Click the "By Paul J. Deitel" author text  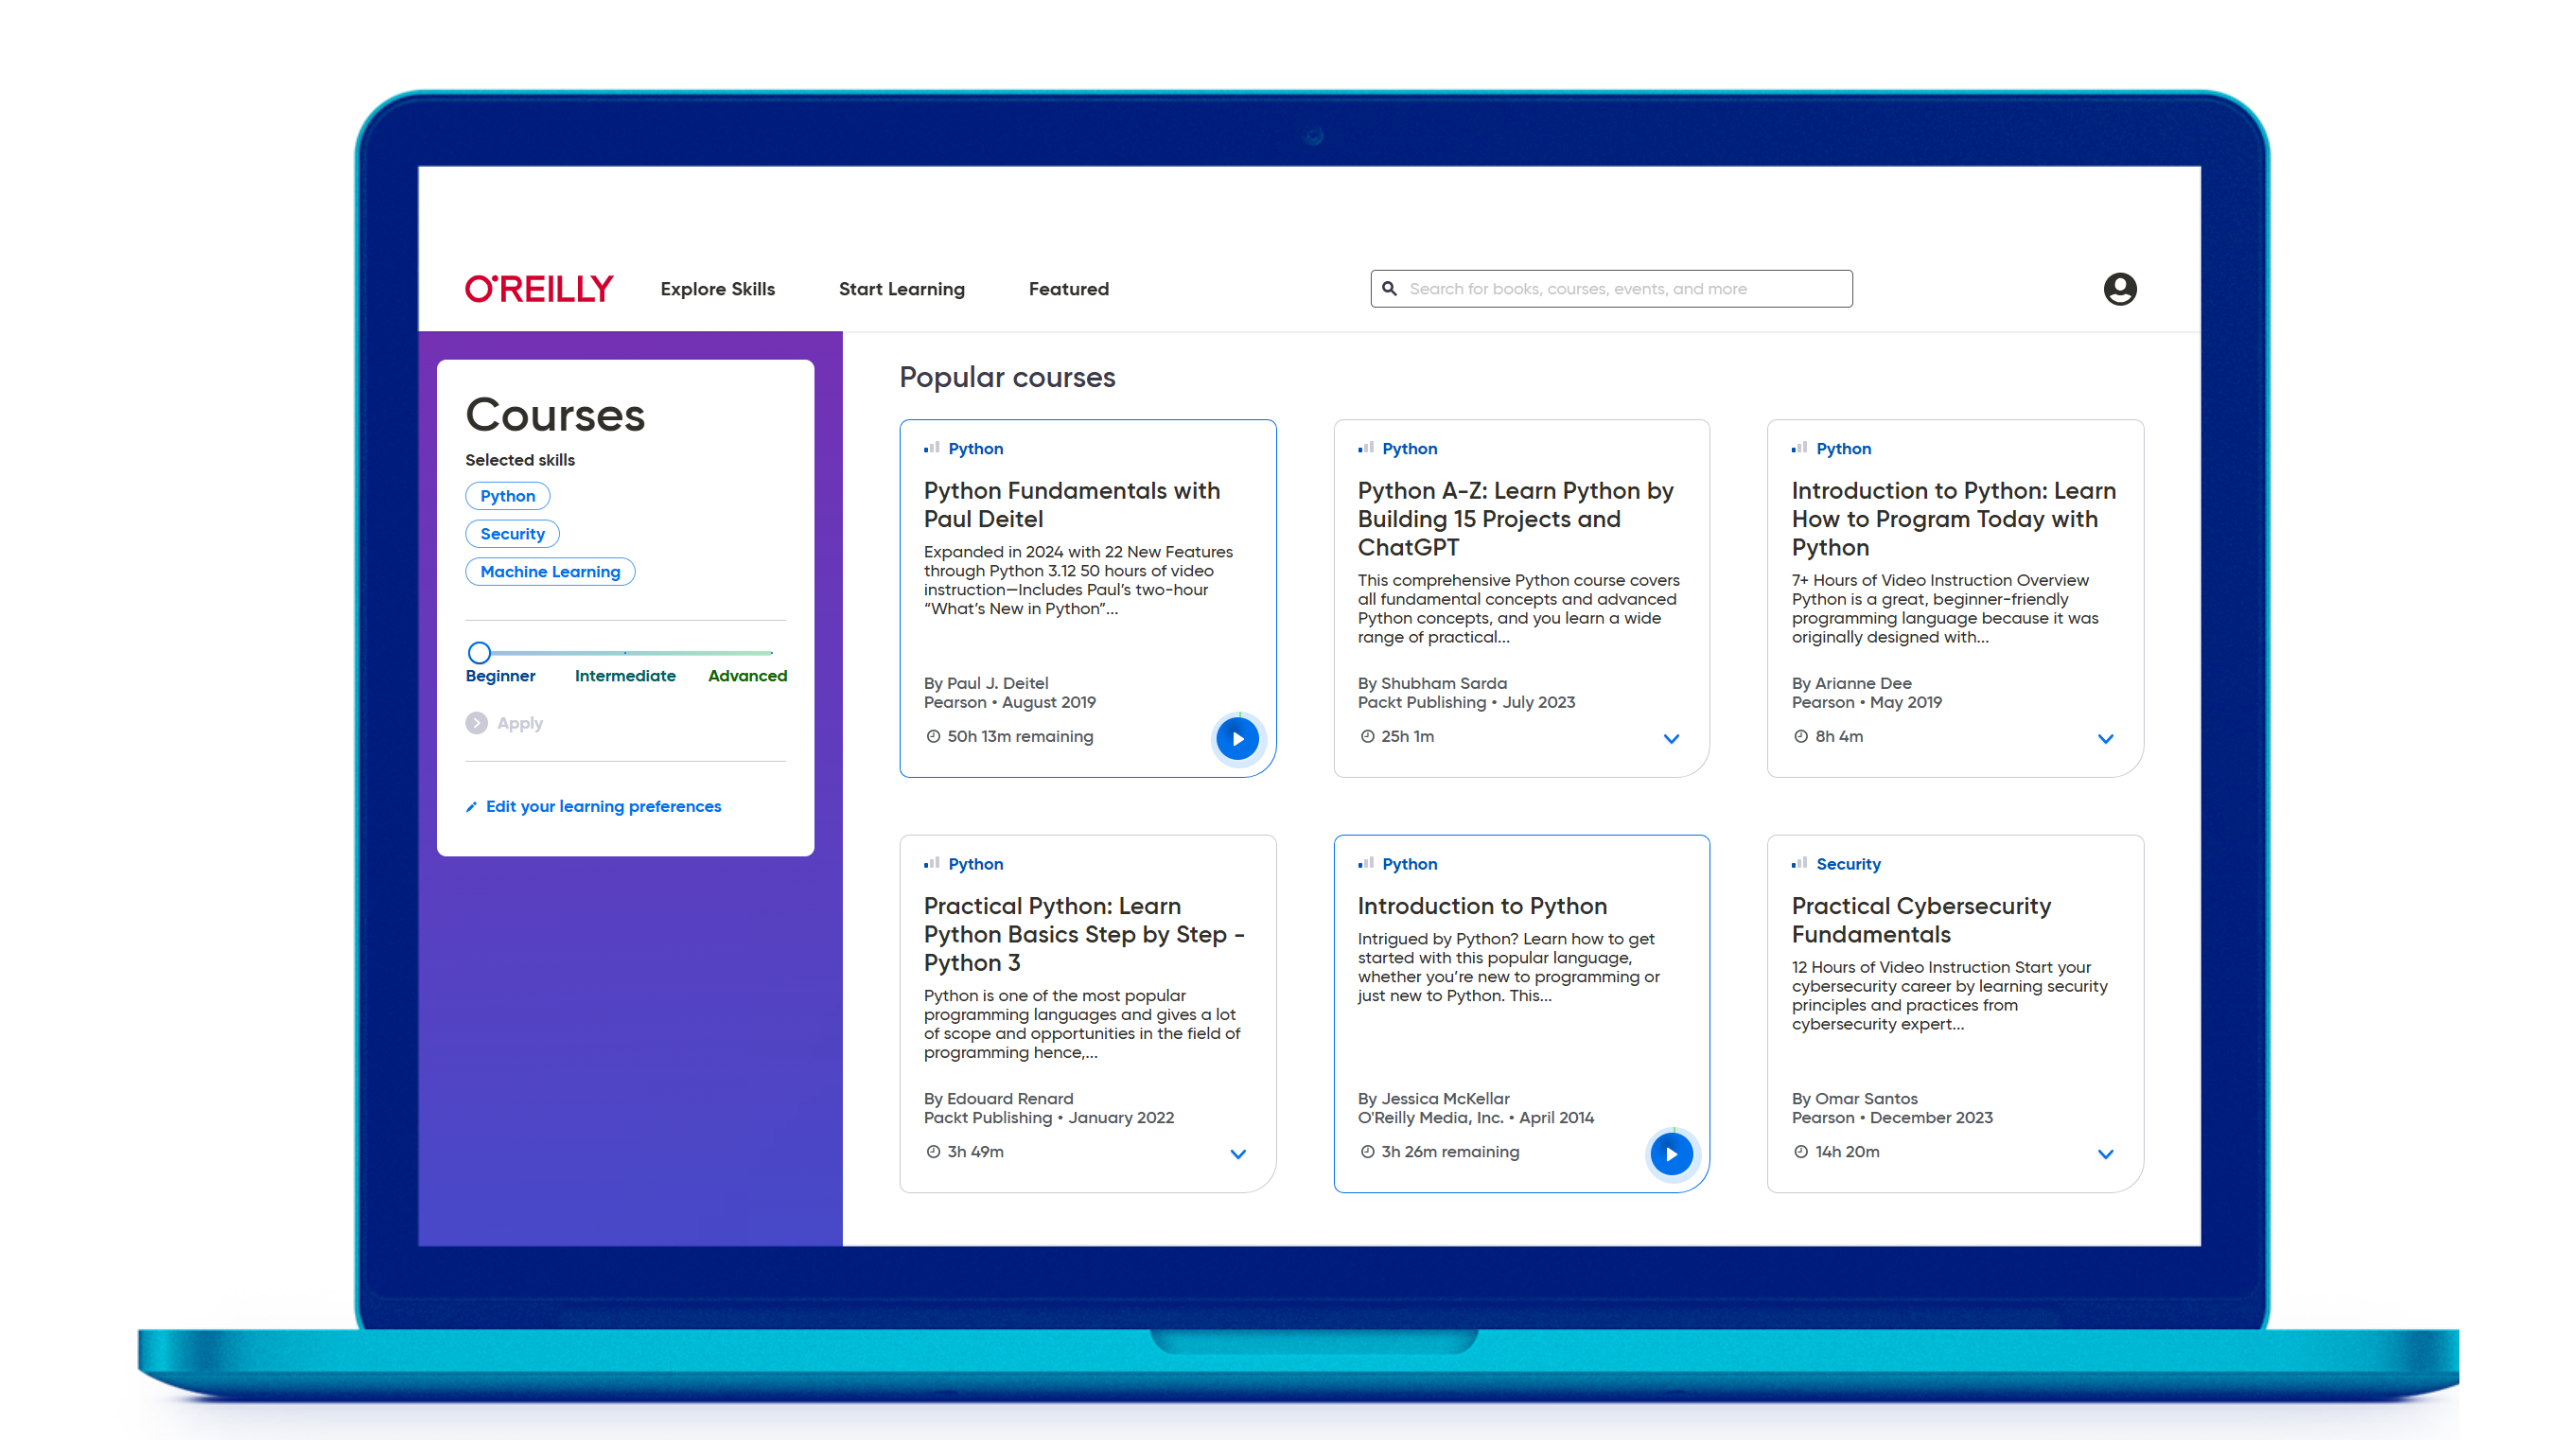[x=985, y=684]
